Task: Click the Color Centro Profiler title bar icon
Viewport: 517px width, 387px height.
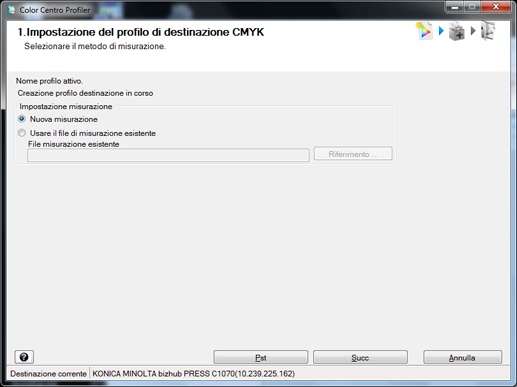Action: pyautogui.click(x=12, y=10)
